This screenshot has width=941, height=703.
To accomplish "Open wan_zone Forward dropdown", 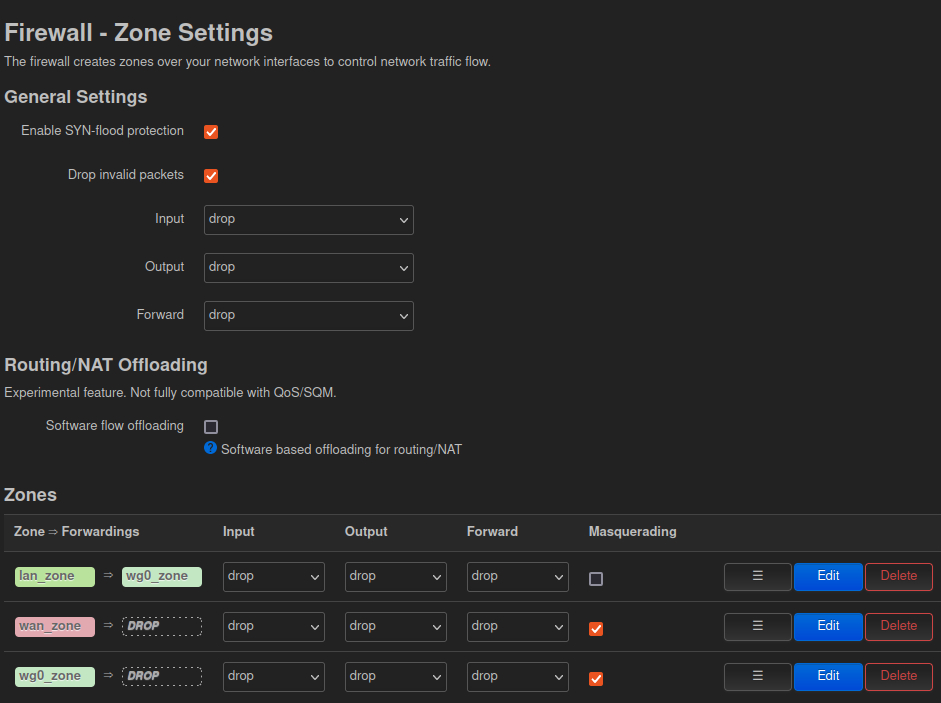I will pyautogui.click(x=517, y=627).
